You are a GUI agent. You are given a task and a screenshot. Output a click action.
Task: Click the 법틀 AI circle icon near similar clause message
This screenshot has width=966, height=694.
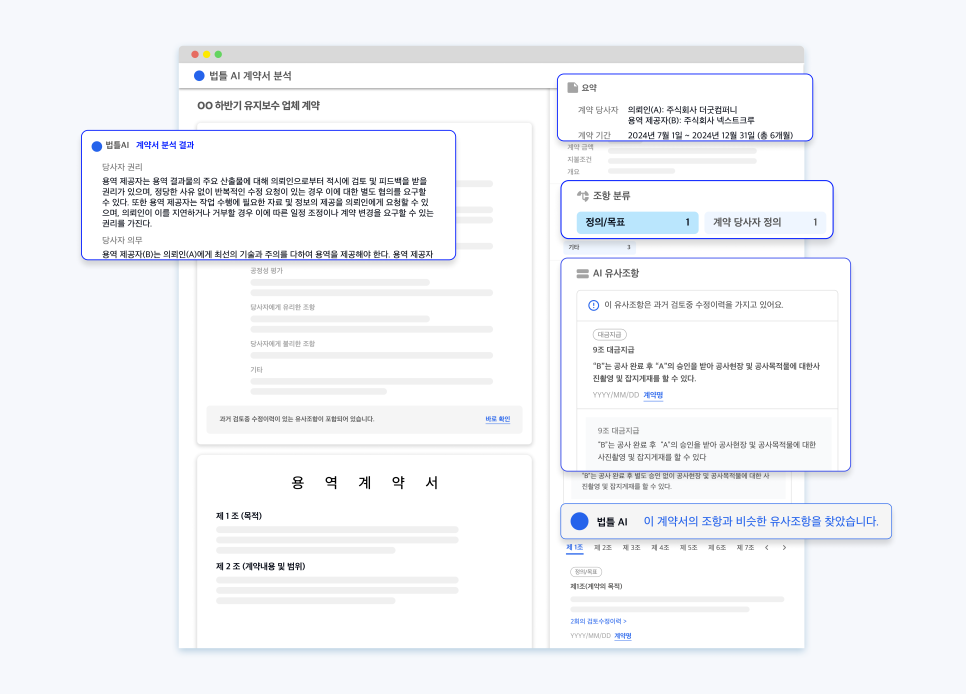581,521
